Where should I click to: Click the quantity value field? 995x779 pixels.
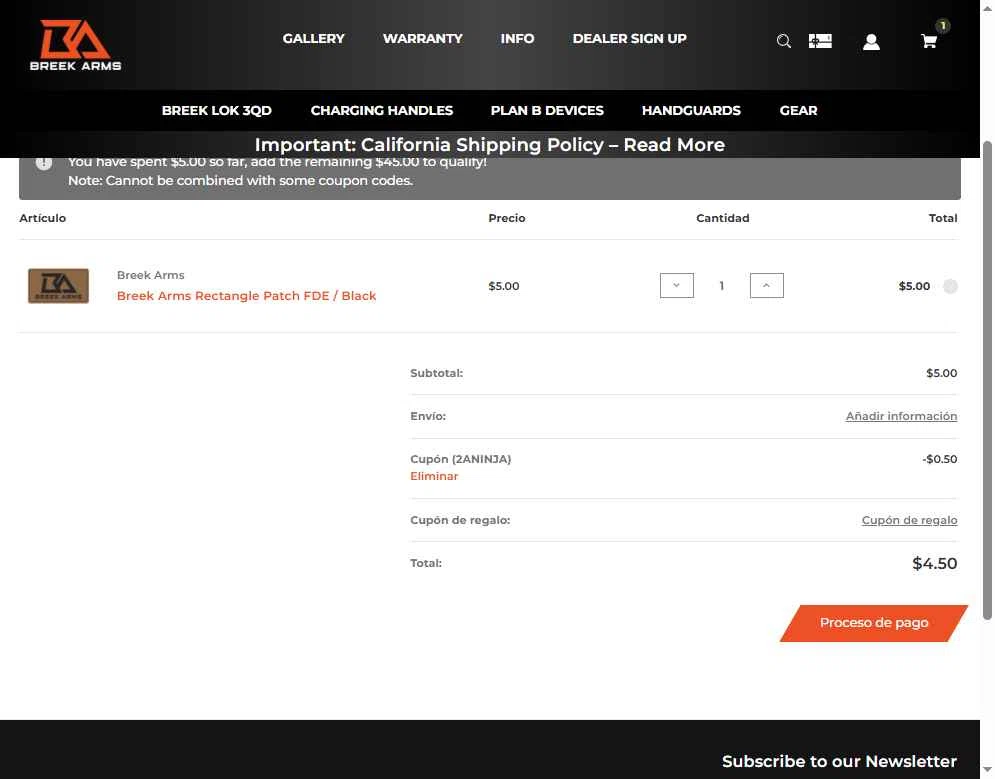pos(722,286)
